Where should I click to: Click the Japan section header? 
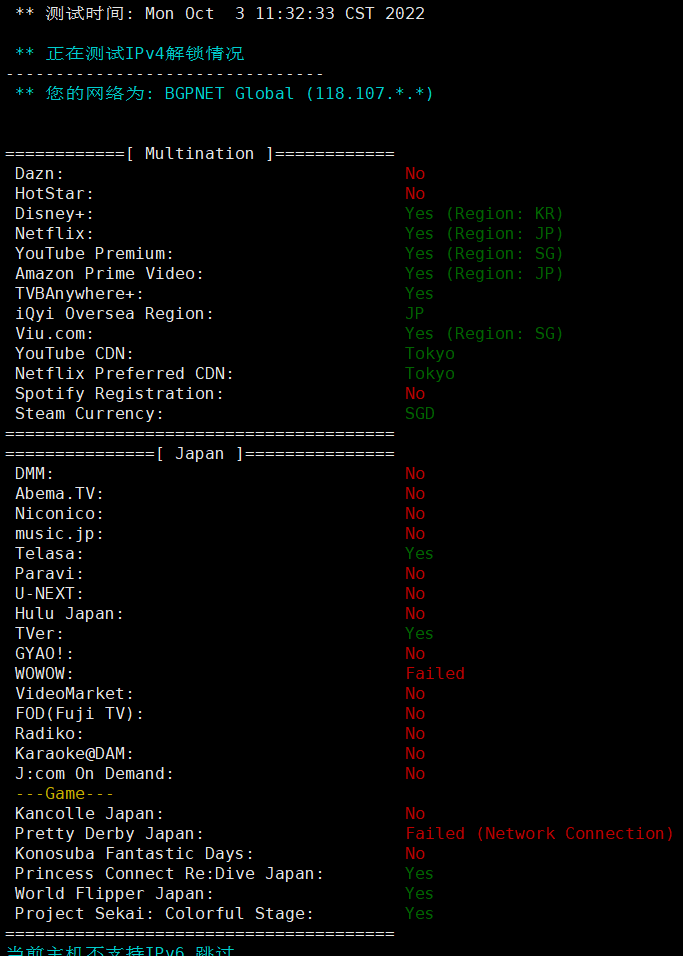pos(200,454)
